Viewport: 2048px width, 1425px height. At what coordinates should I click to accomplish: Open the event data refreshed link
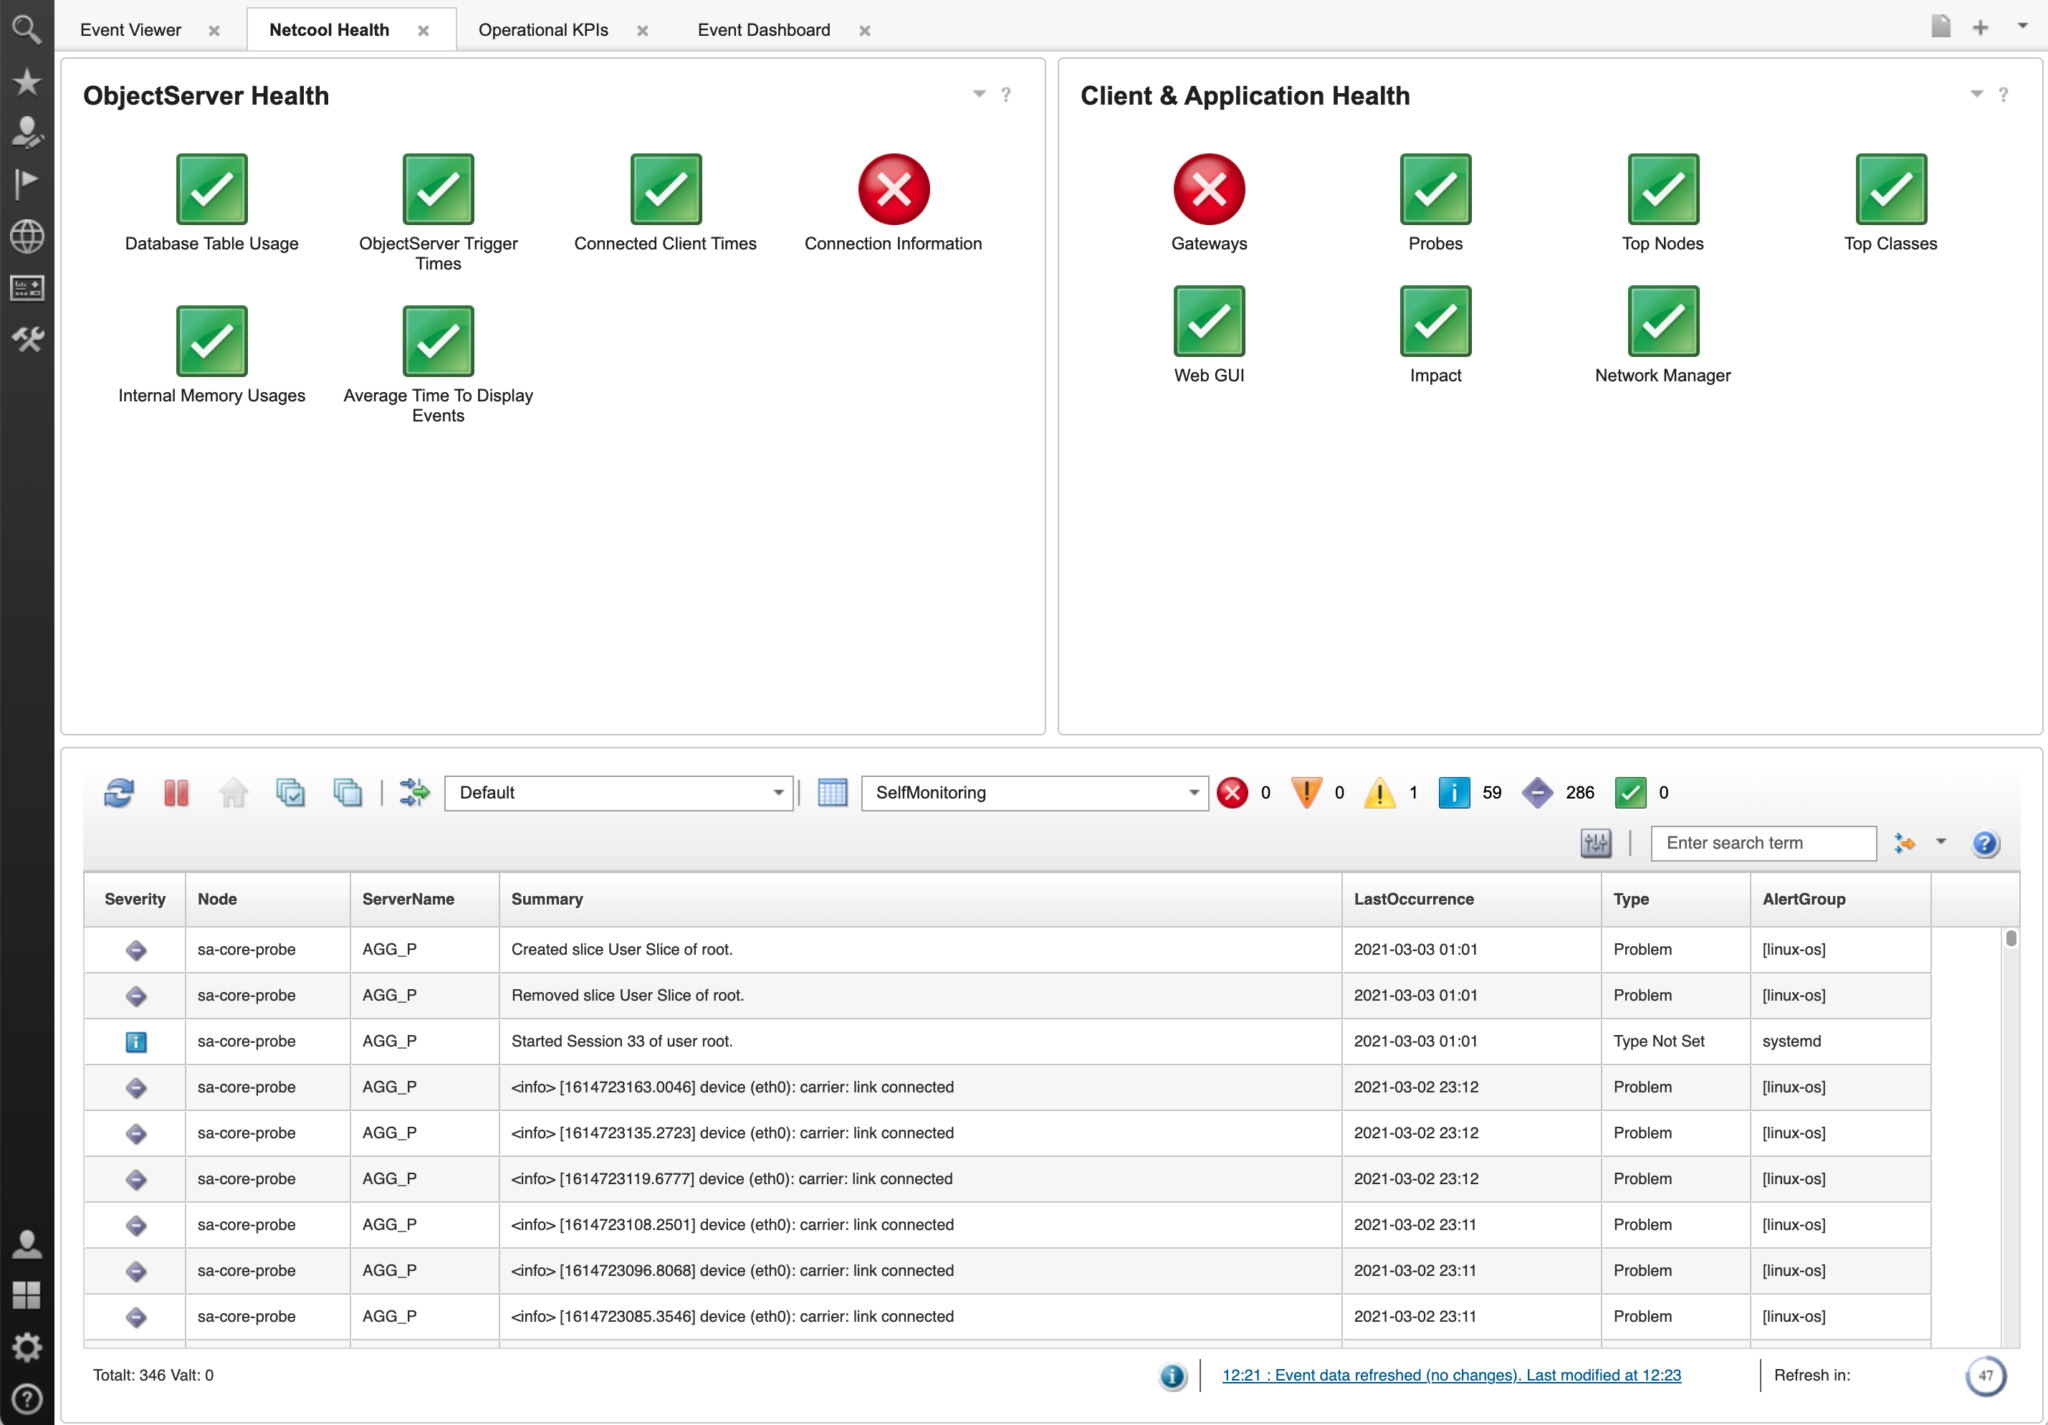pyautogui.click(x=1451, y=1374)
